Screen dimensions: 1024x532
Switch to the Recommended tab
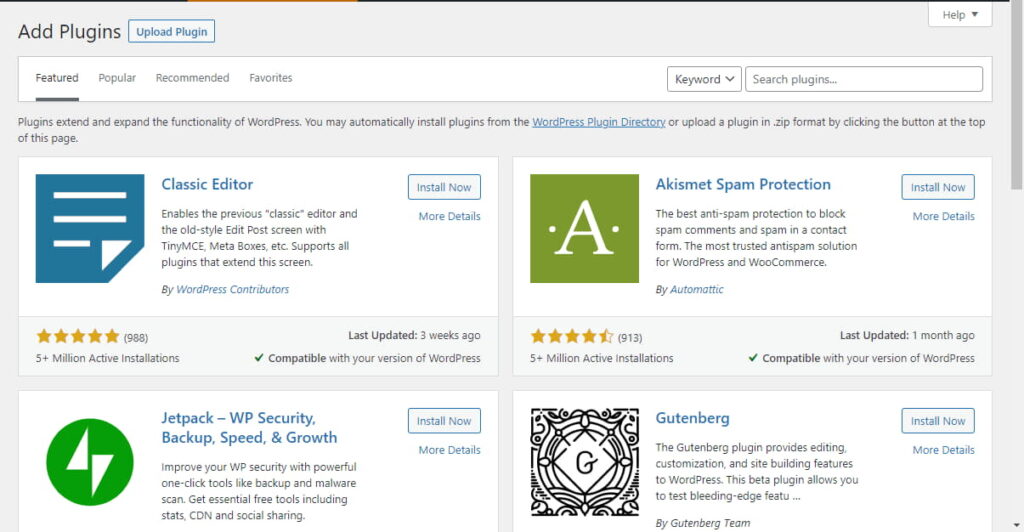[x=192, y=78]
